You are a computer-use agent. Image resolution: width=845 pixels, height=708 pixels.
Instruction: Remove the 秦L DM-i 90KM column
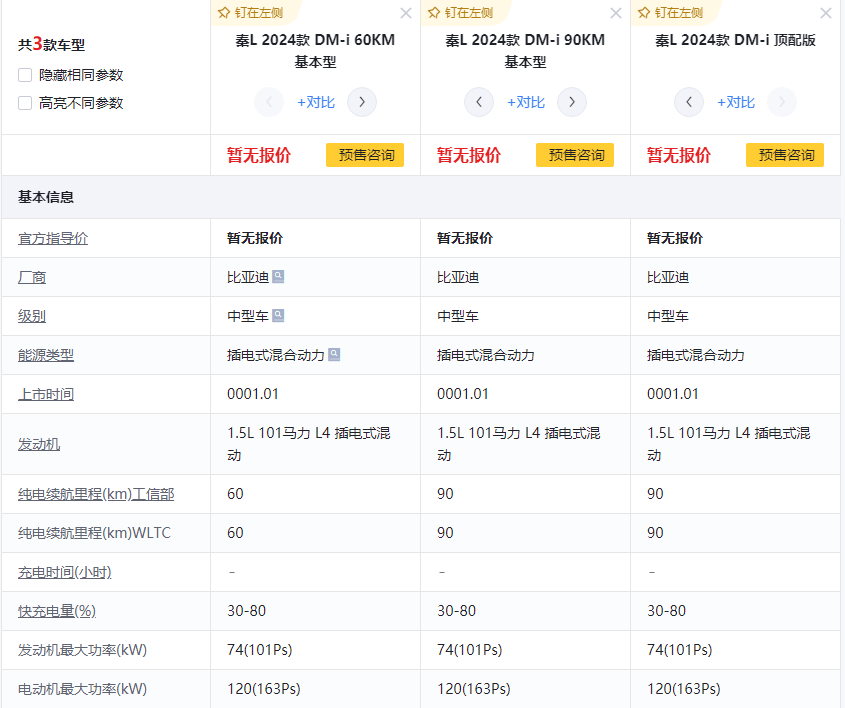pyautogui.click(x=615, y=13)
